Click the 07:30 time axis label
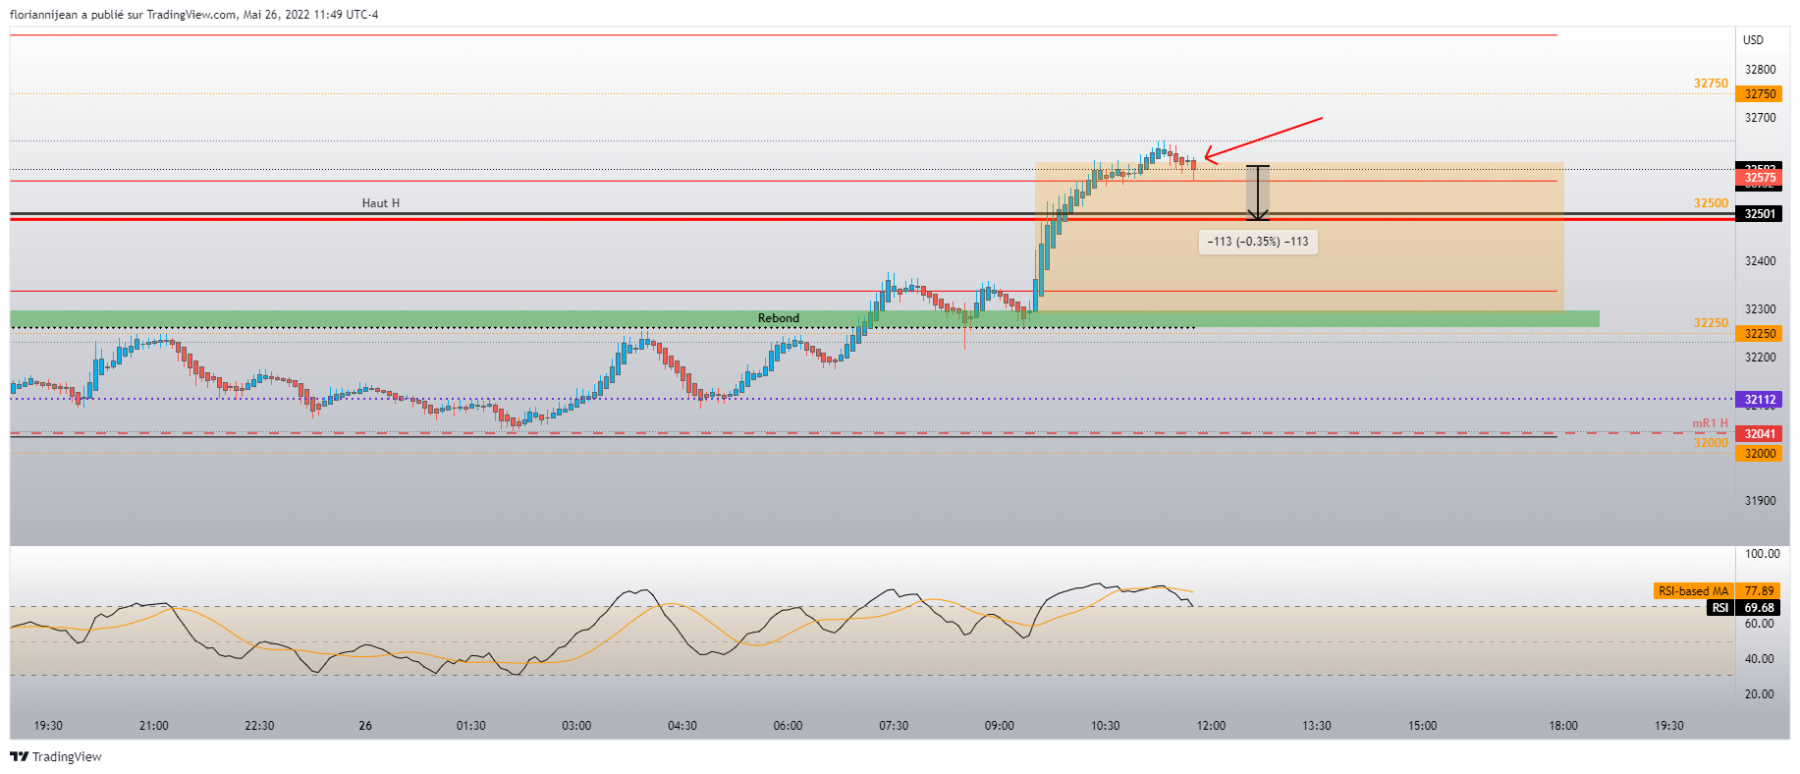The height and width of the screenshot is (774, 1800). (894, 726)
